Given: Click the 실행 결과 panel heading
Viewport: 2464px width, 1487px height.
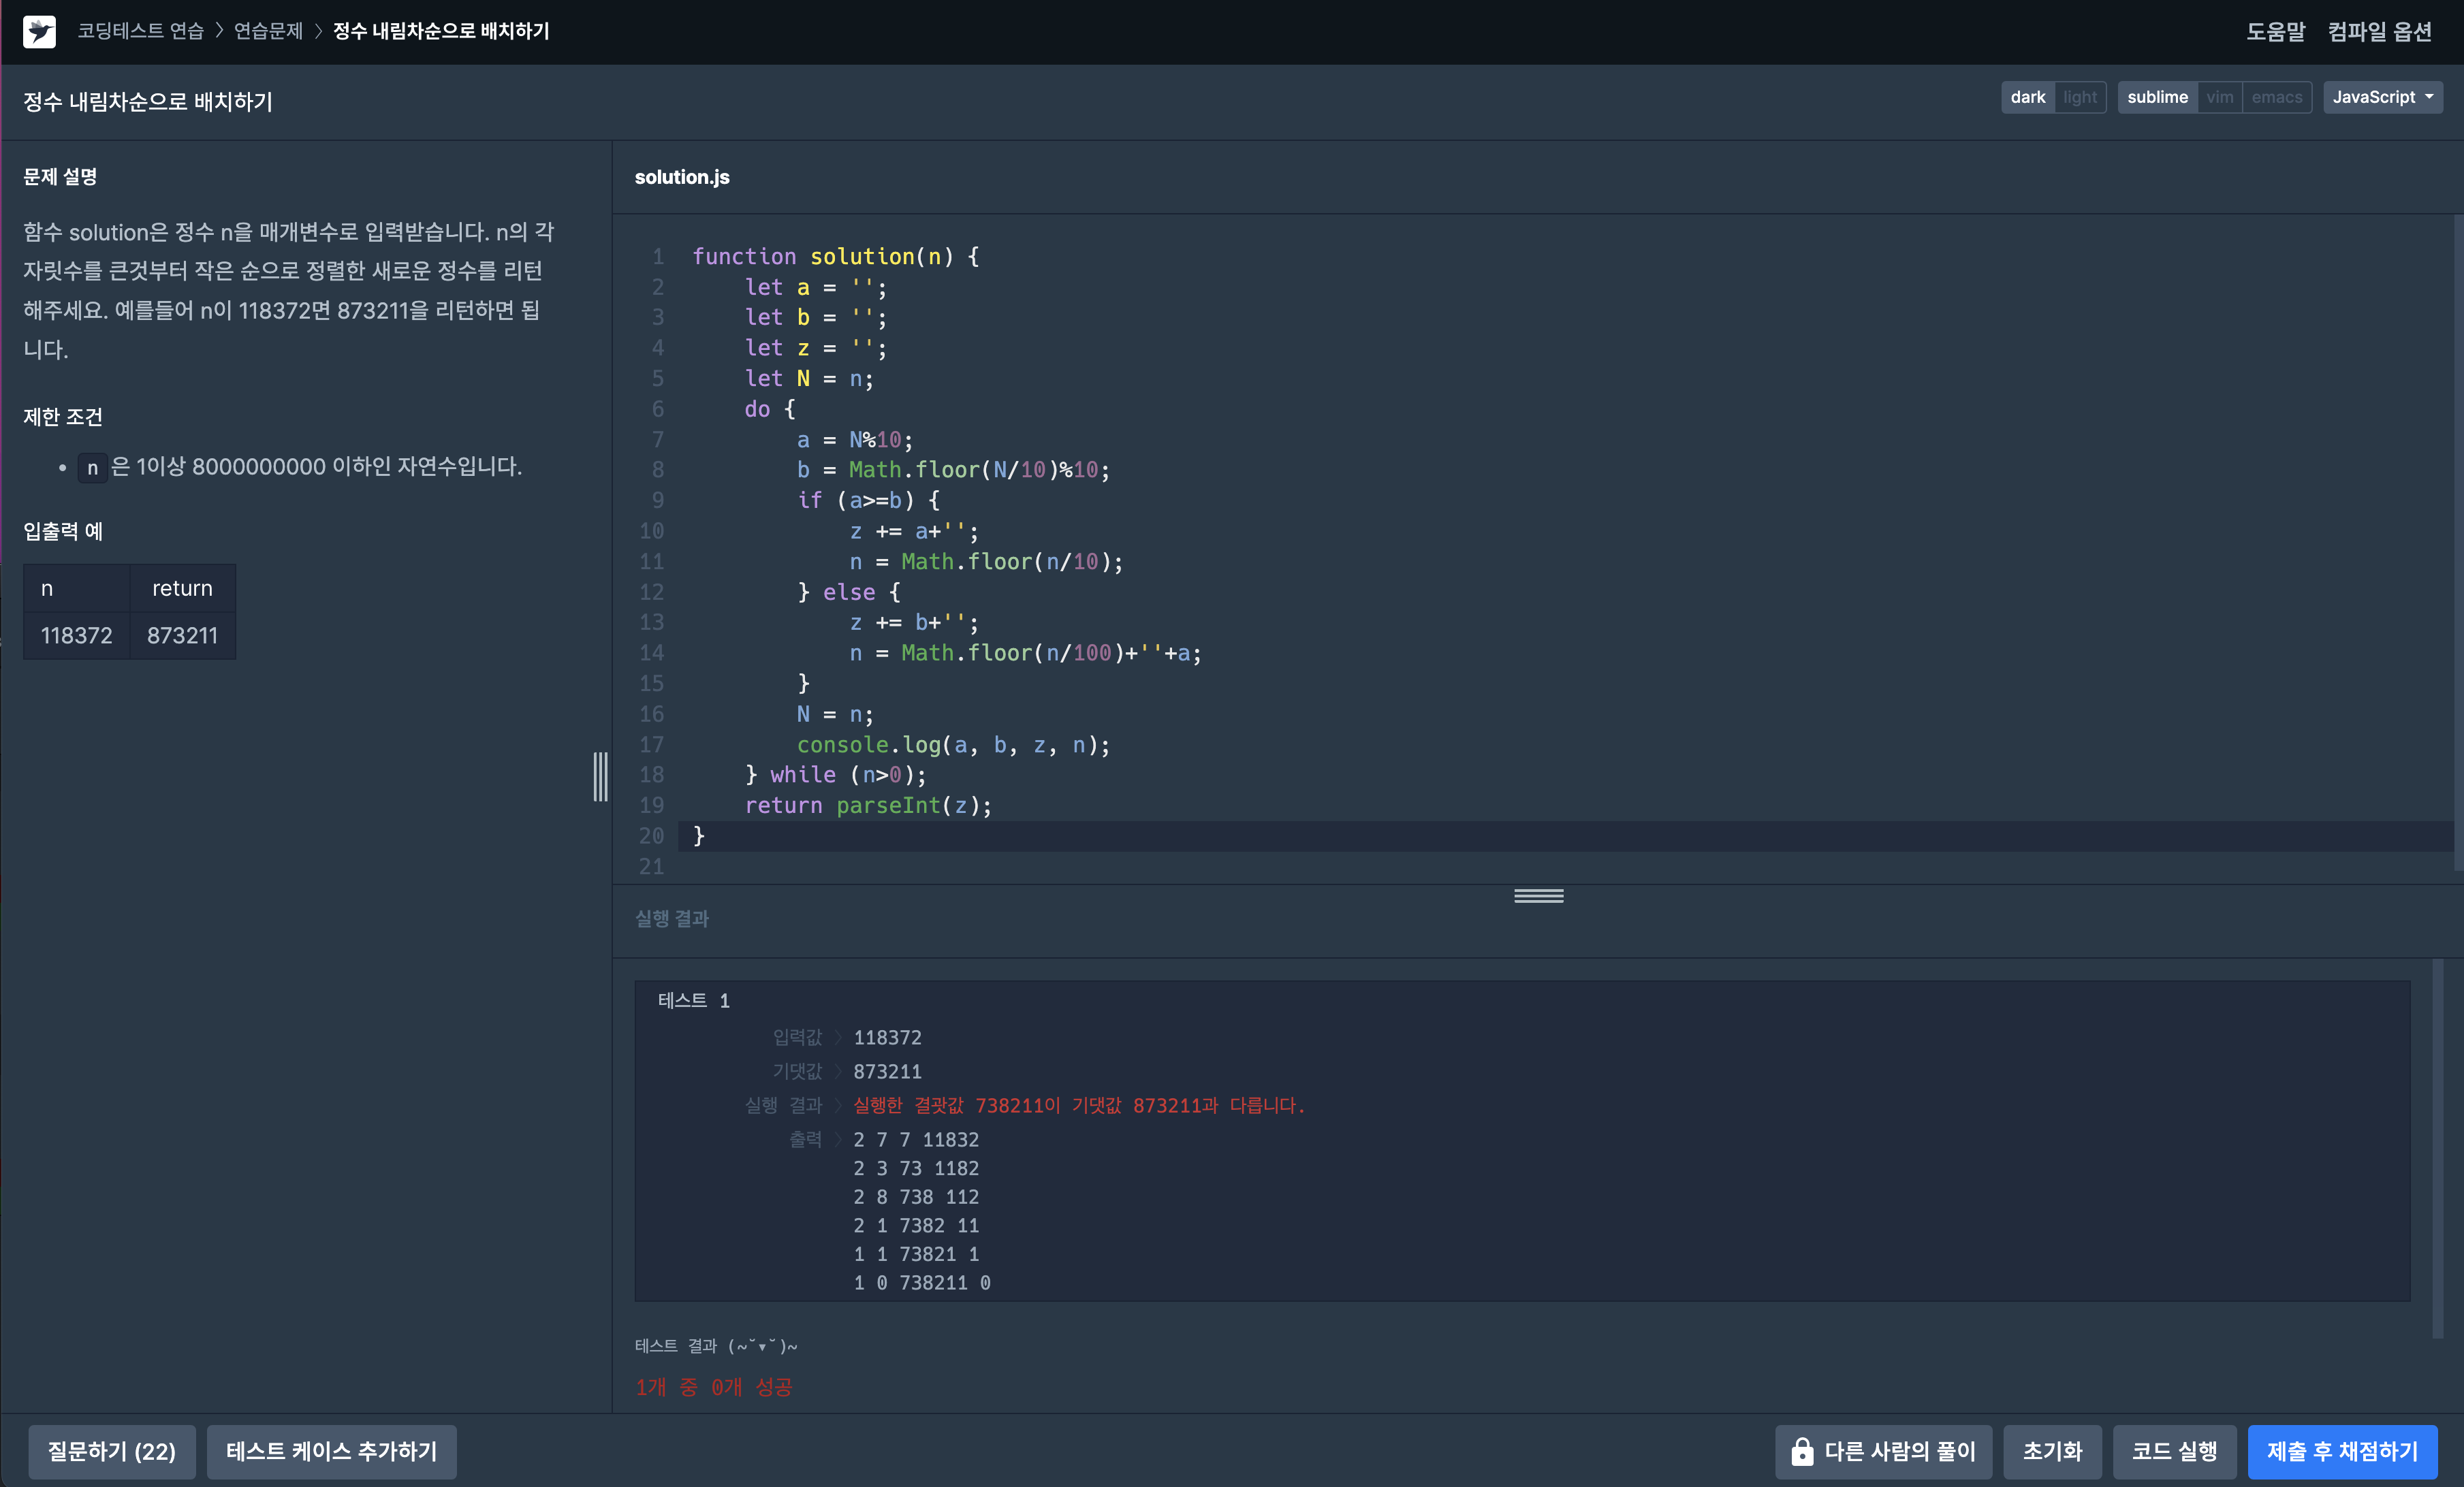Looking at the screenshot, I should (x=672, y=918).
